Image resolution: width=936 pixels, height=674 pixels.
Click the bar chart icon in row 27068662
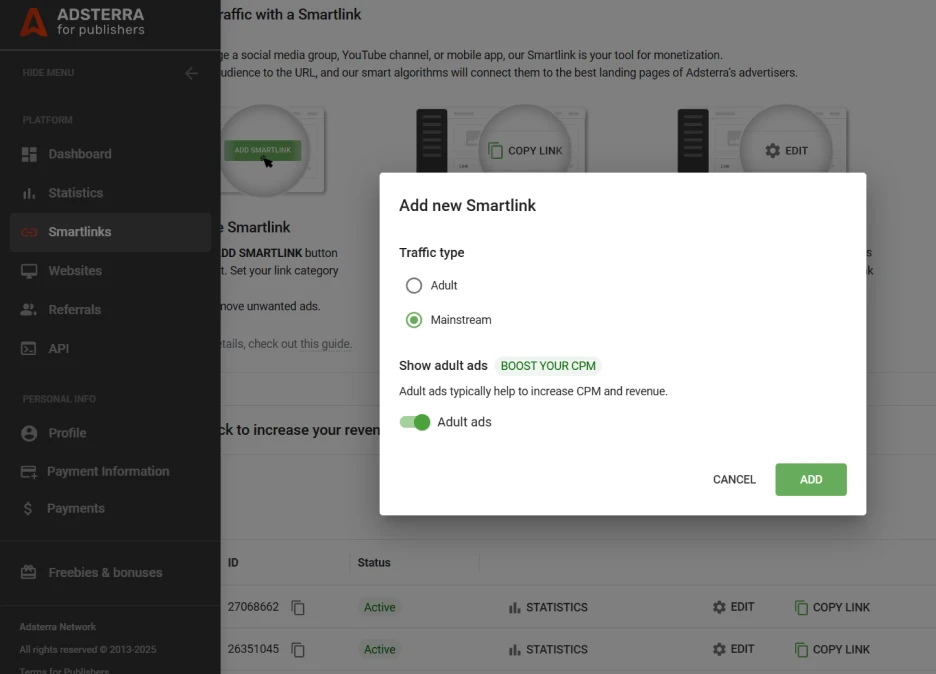514,608
